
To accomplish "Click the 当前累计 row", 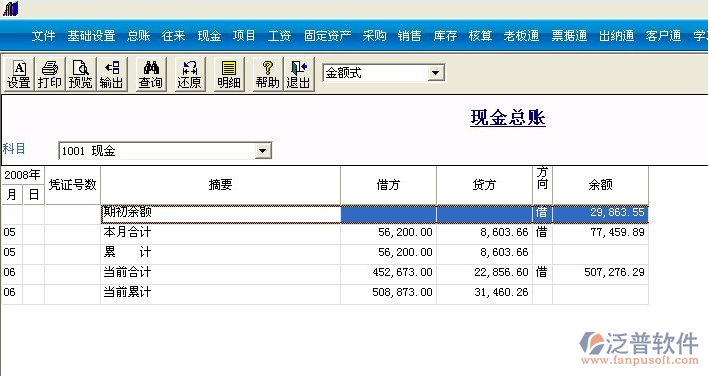I will (325, 292).
